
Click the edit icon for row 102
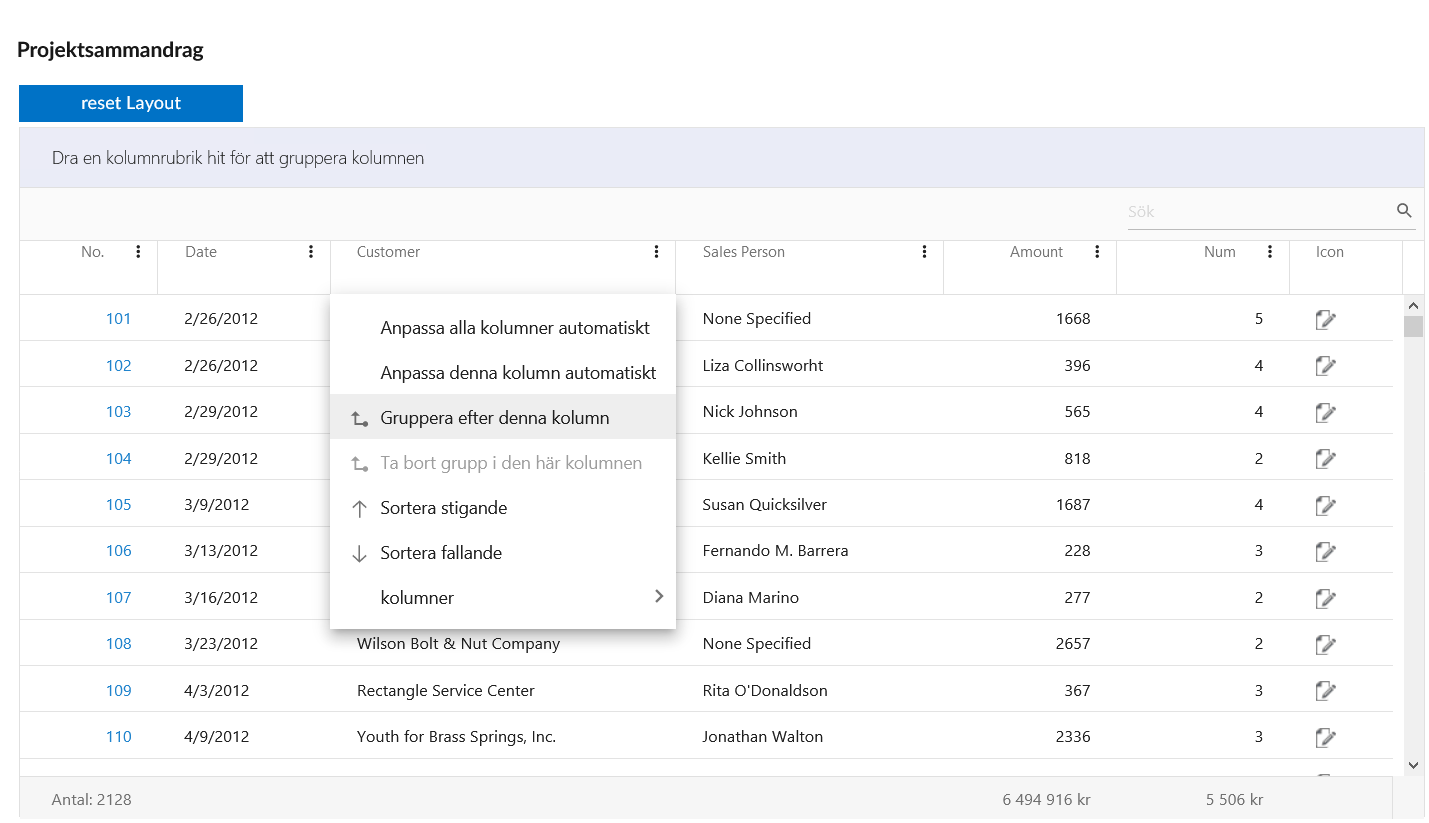click(x=1325, y=366)
